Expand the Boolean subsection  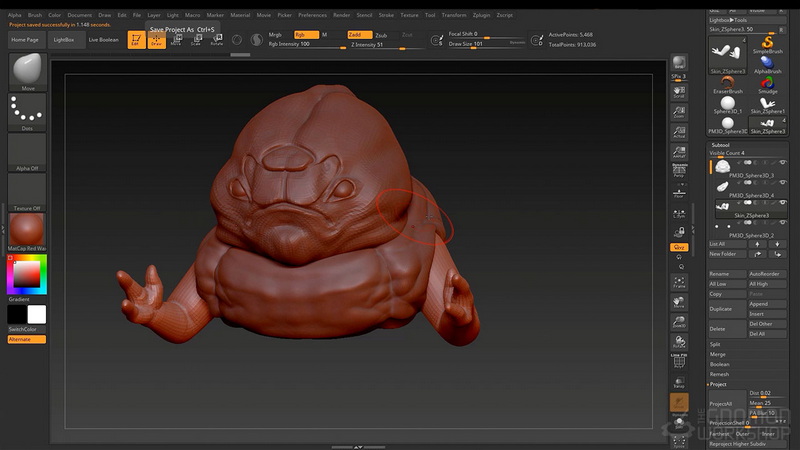pos(719,364)
